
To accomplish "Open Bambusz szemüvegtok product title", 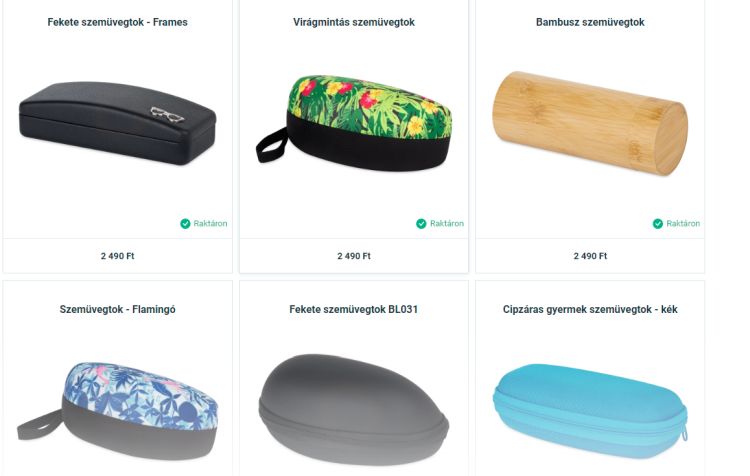I will (x=590, y=22).
